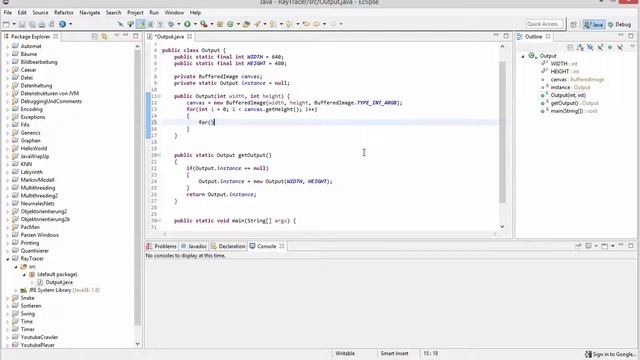Open the Project menu
This screenshot has height=360, width=640.
135,13
